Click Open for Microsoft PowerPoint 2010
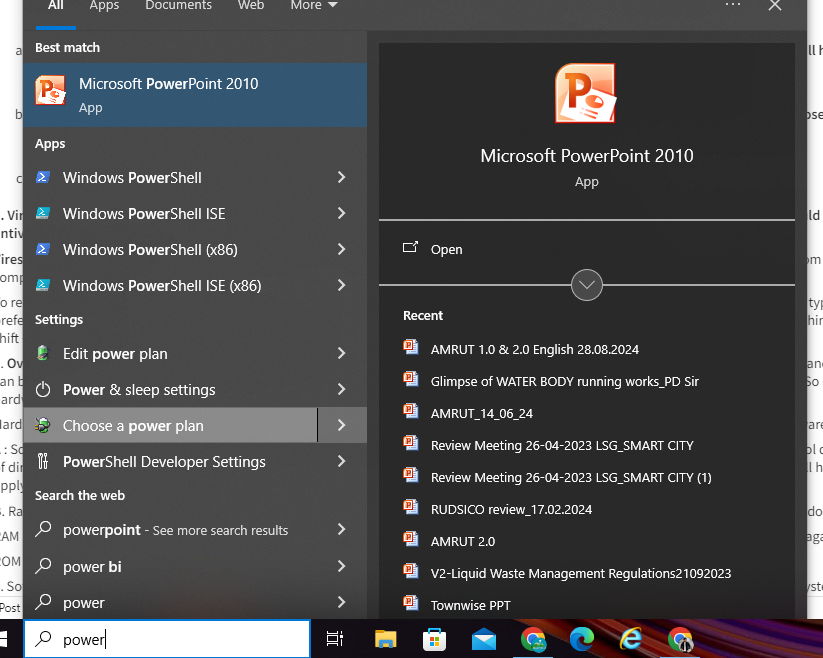The height and width of the screenshot is (658, 823). click(x=446, y=249)
